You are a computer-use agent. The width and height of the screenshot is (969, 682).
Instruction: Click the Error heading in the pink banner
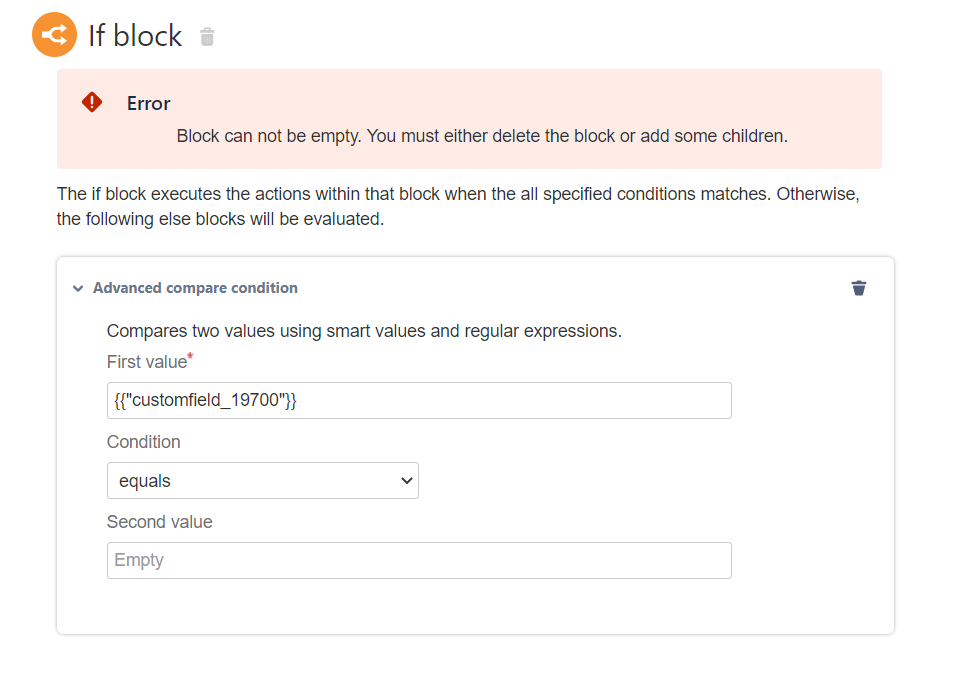(147, 103)
